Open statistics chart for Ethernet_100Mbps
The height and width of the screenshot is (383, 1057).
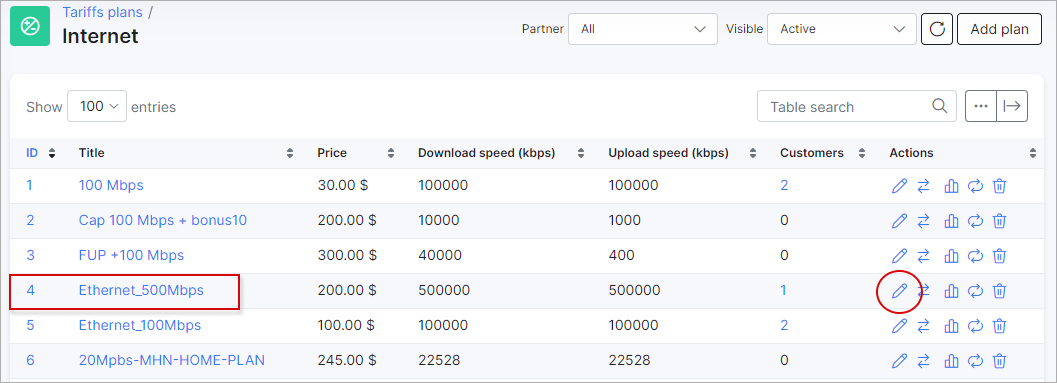[x=951, y=326]
